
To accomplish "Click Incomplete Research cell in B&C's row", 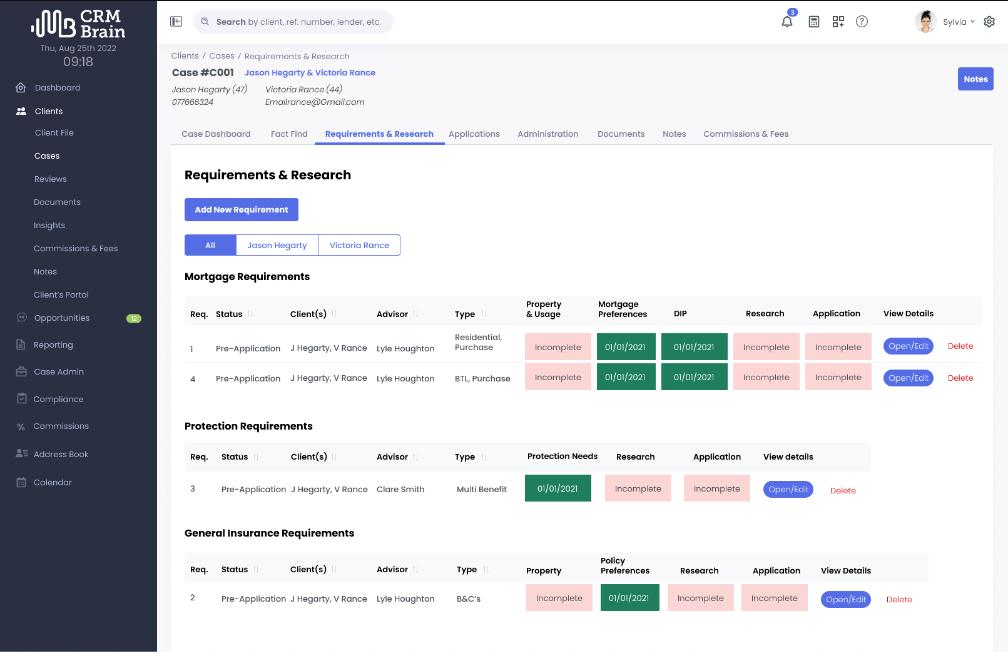I will (700, 598).
